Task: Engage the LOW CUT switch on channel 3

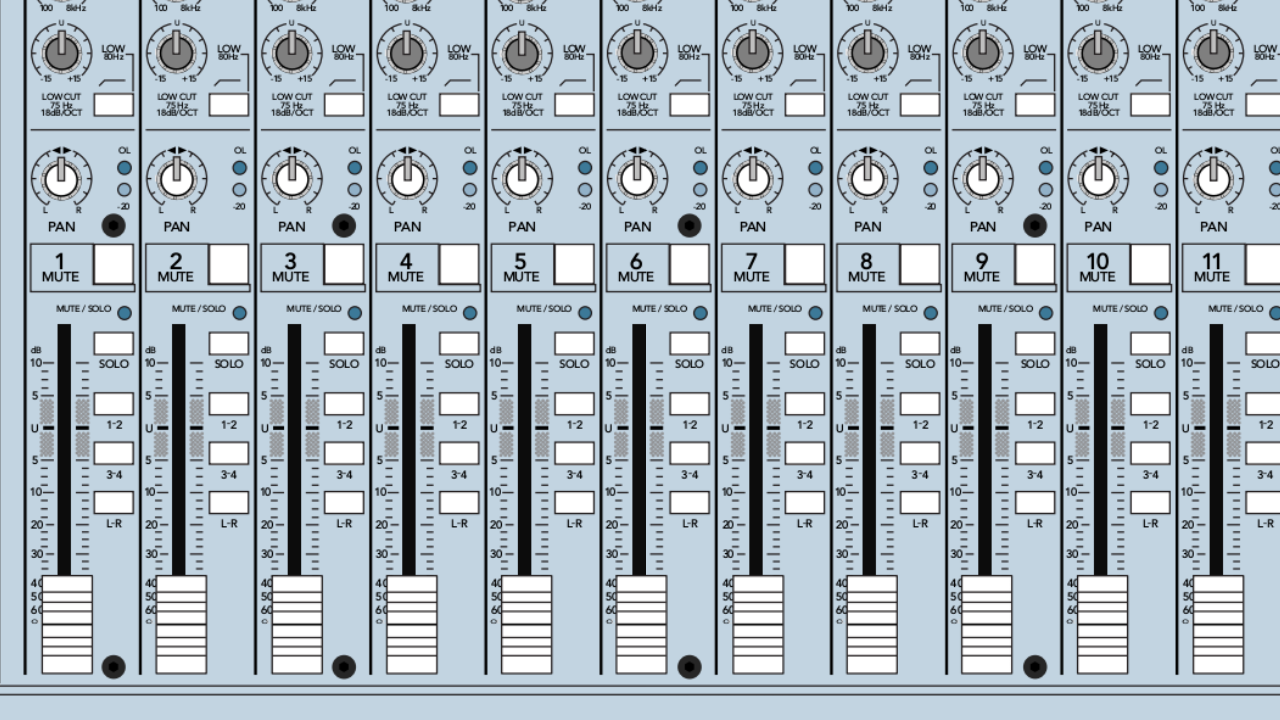Action: click(344, 104)
